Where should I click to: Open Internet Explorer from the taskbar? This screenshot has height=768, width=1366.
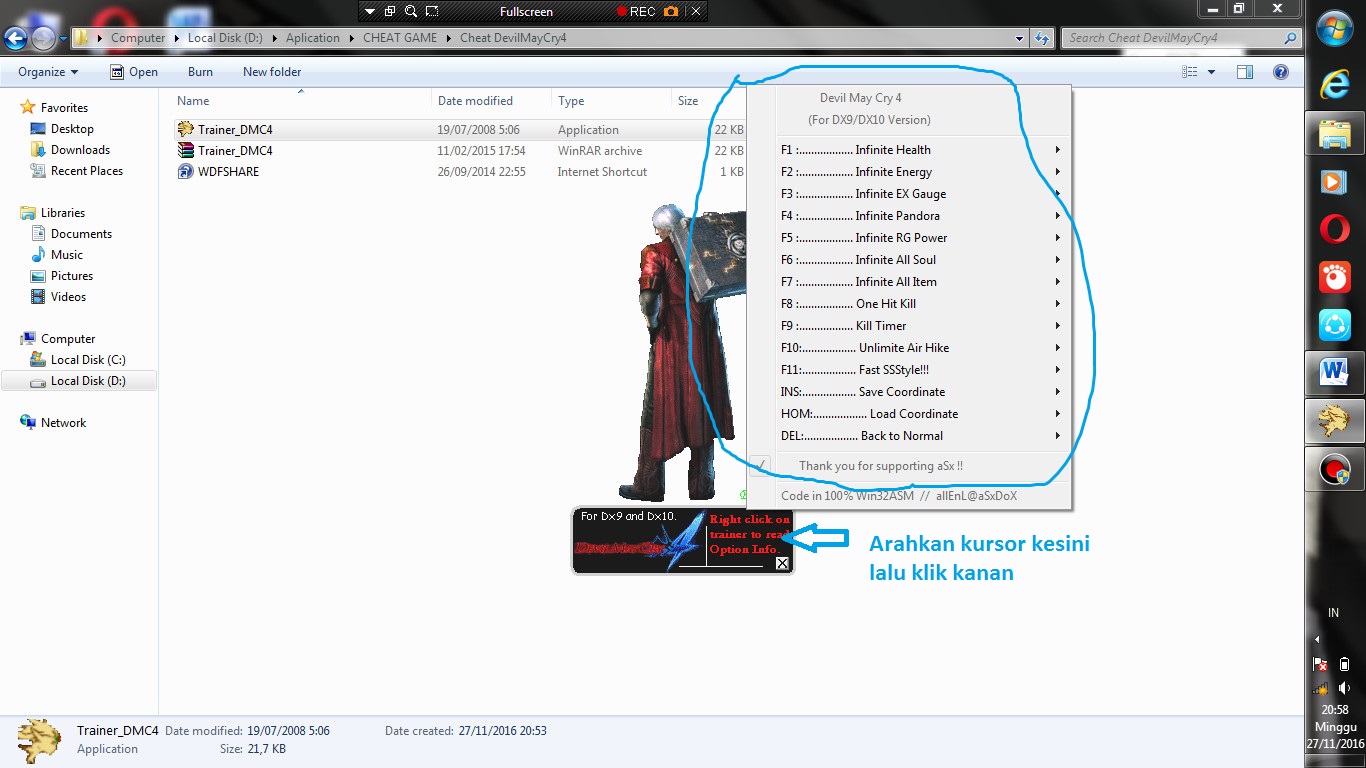pos(1335,85)
